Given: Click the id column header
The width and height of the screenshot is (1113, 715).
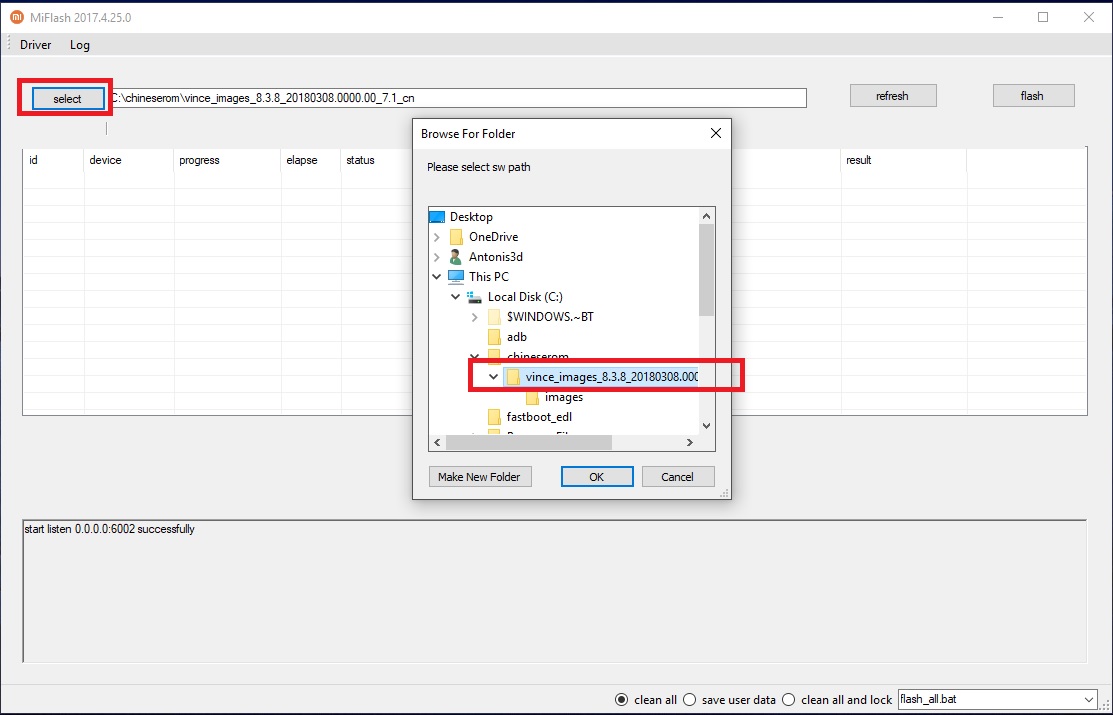Looking at the screenshot, I should pos(53,160).
